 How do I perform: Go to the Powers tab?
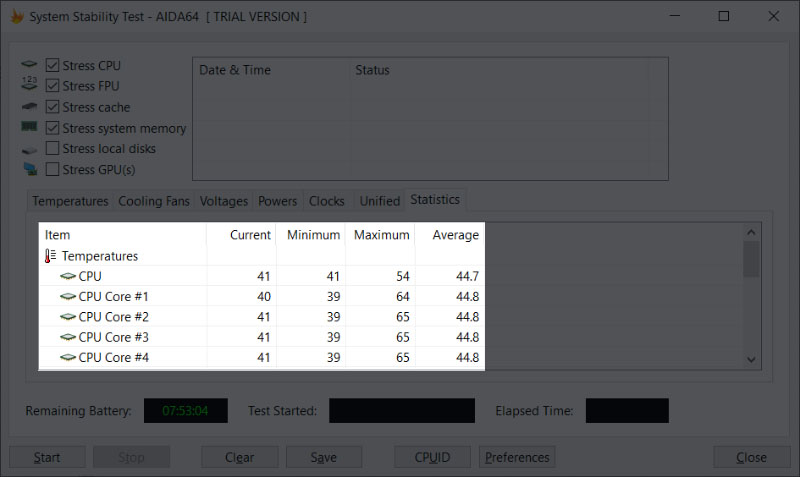pos(278,201)
